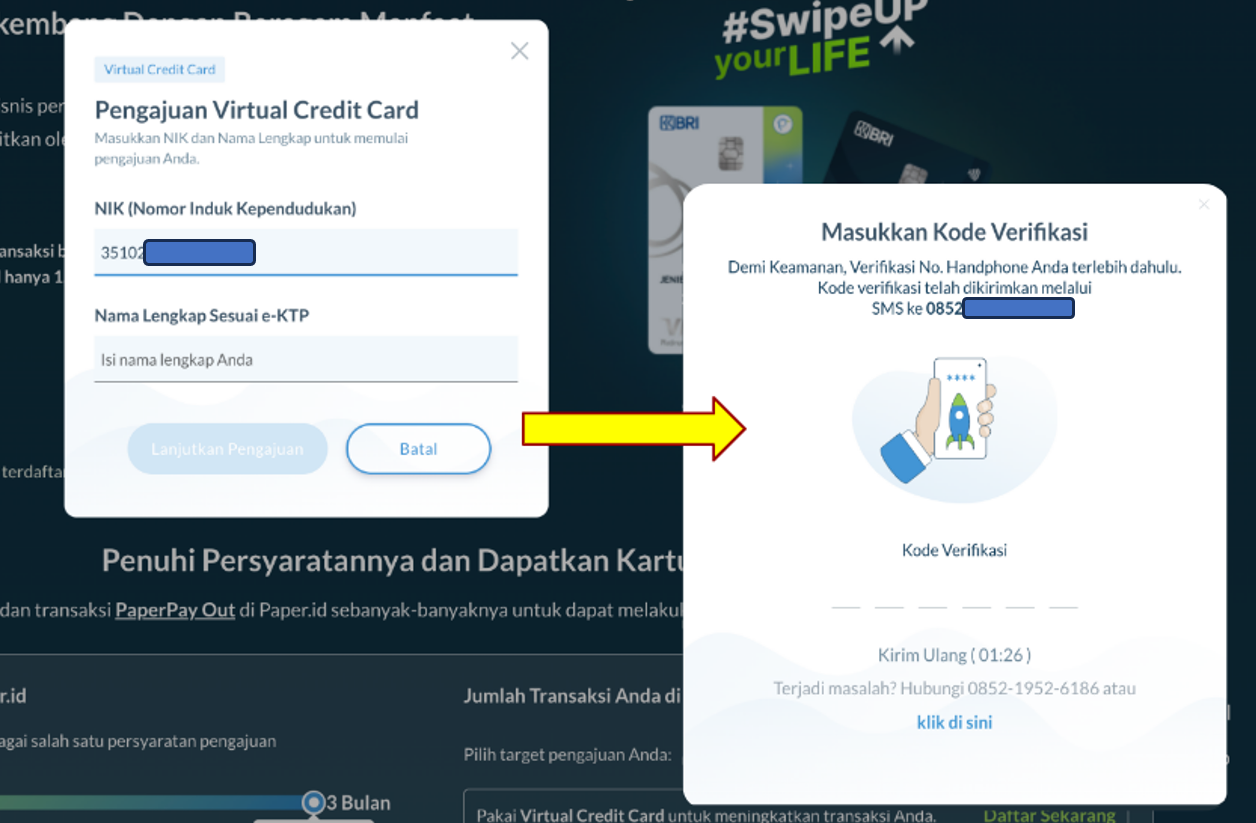Open the klik di sini help link
1256x823 pixels.
coord(954,722)
